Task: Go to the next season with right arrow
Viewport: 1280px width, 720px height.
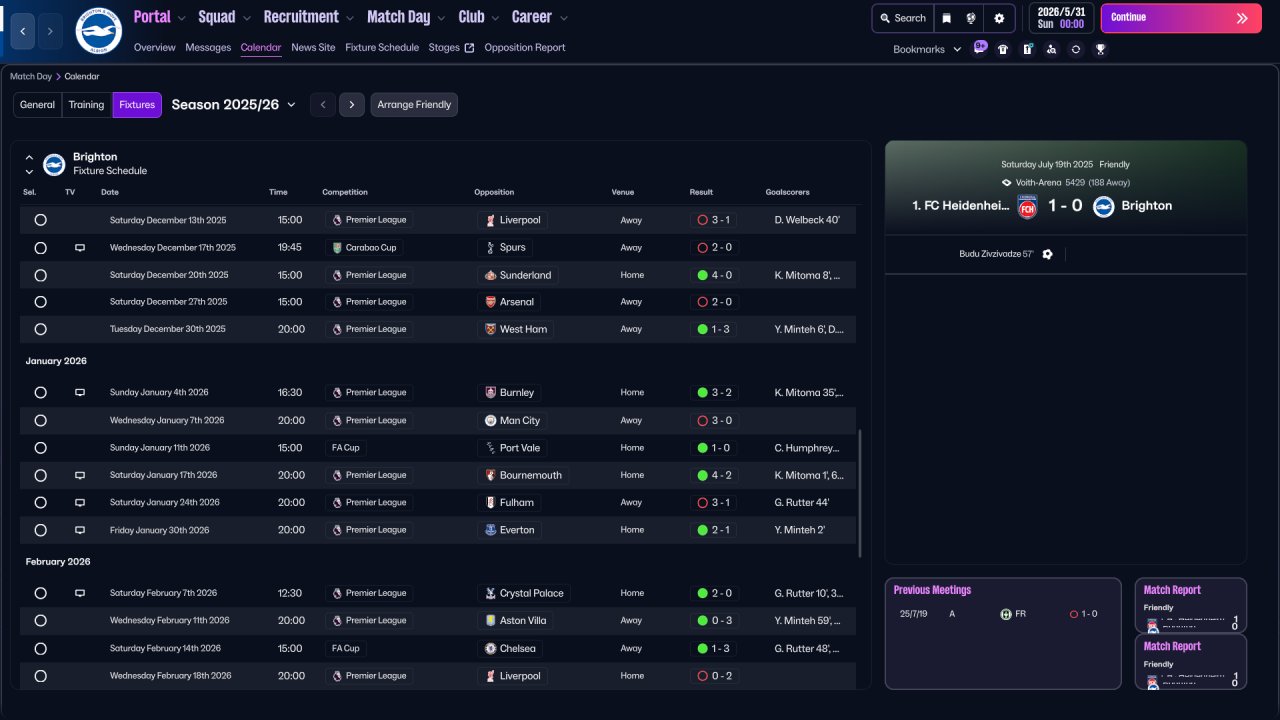Action: pyautogui.click(x=351, y=105)
